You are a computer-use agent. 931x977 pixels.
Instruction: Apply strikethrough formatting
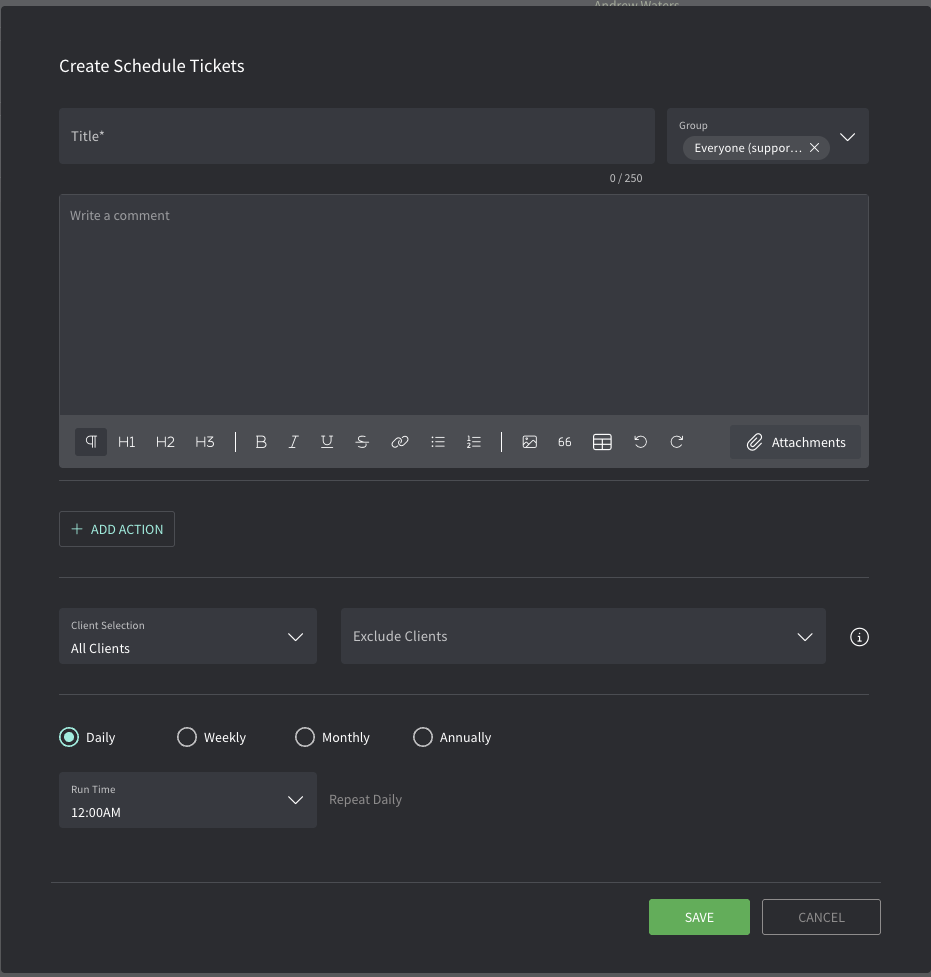tap(362, 442)
